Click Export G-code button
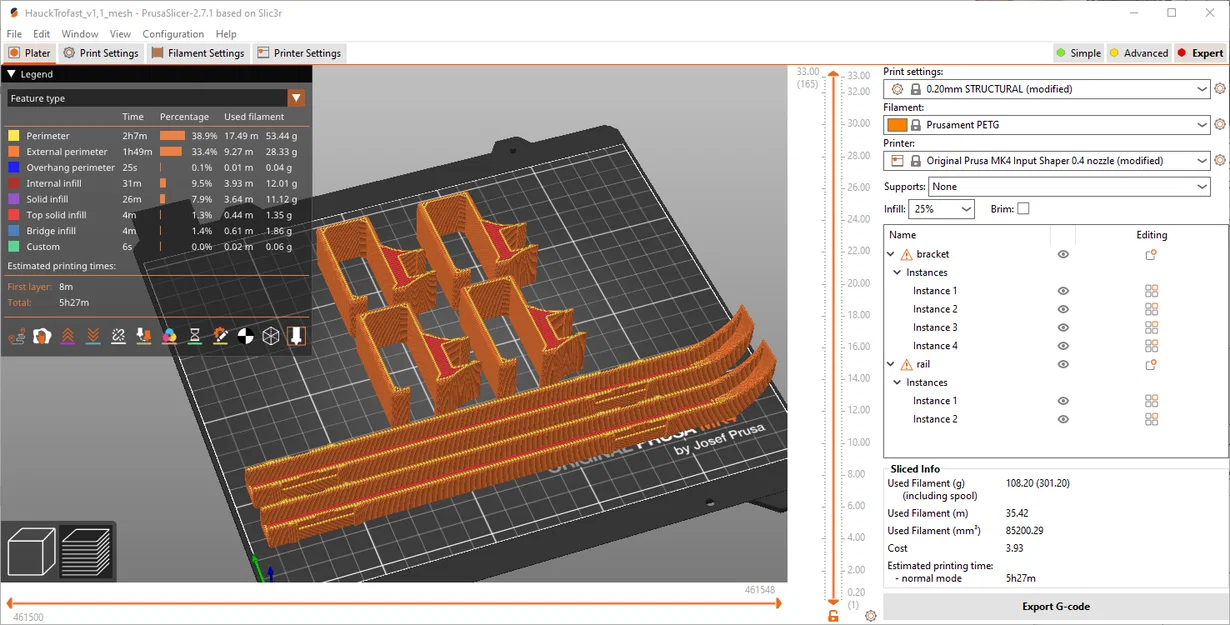This screenshot has width=1230, height=625. coord(1056,606)
